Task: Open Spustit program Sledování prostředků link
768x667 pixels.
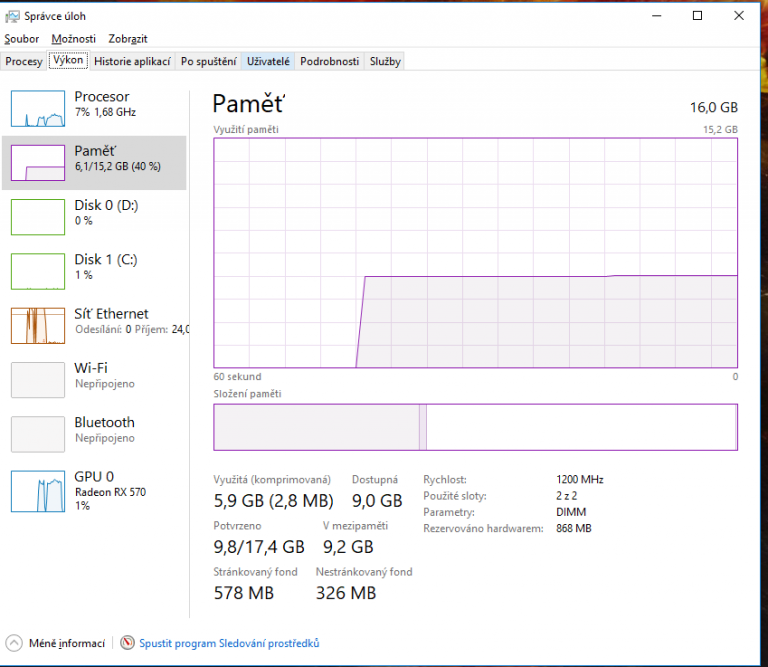Action: tap(229, 643)
